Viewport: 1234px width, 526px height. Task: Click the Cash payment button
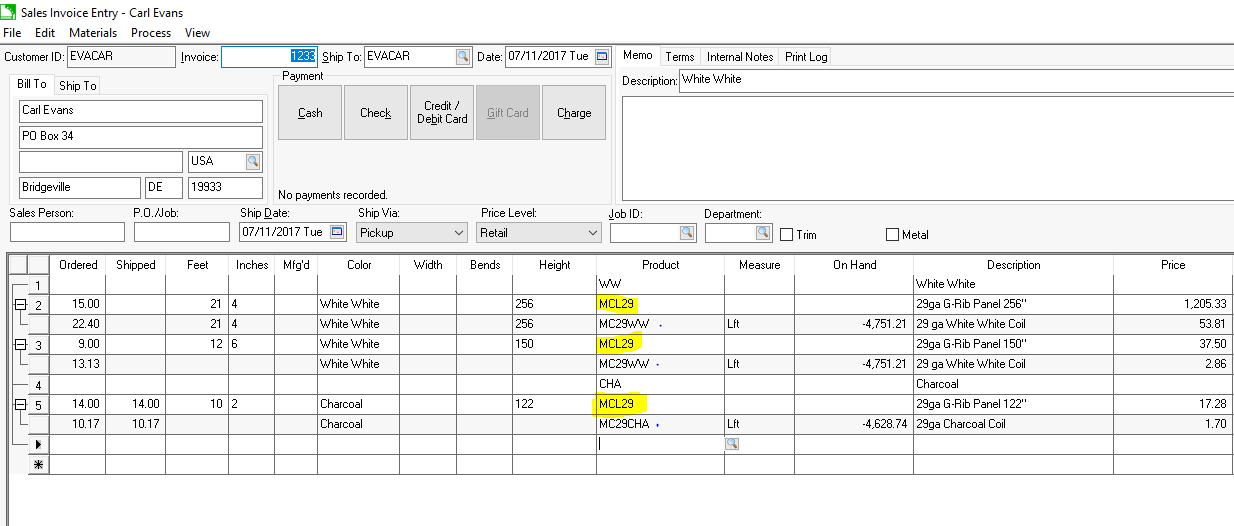pyautogui.click(x=310, y=113)
